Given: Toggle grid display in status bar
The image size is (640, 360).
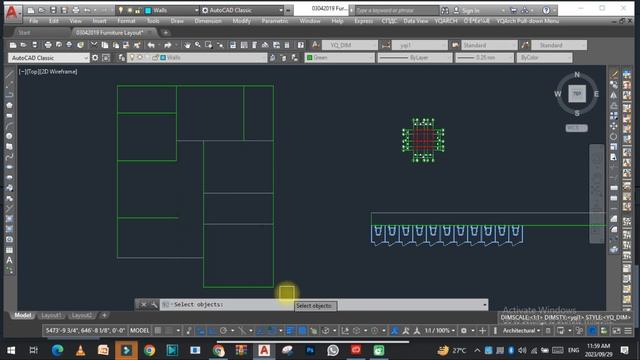Looking at the screenshot, I should pos(158,330).
